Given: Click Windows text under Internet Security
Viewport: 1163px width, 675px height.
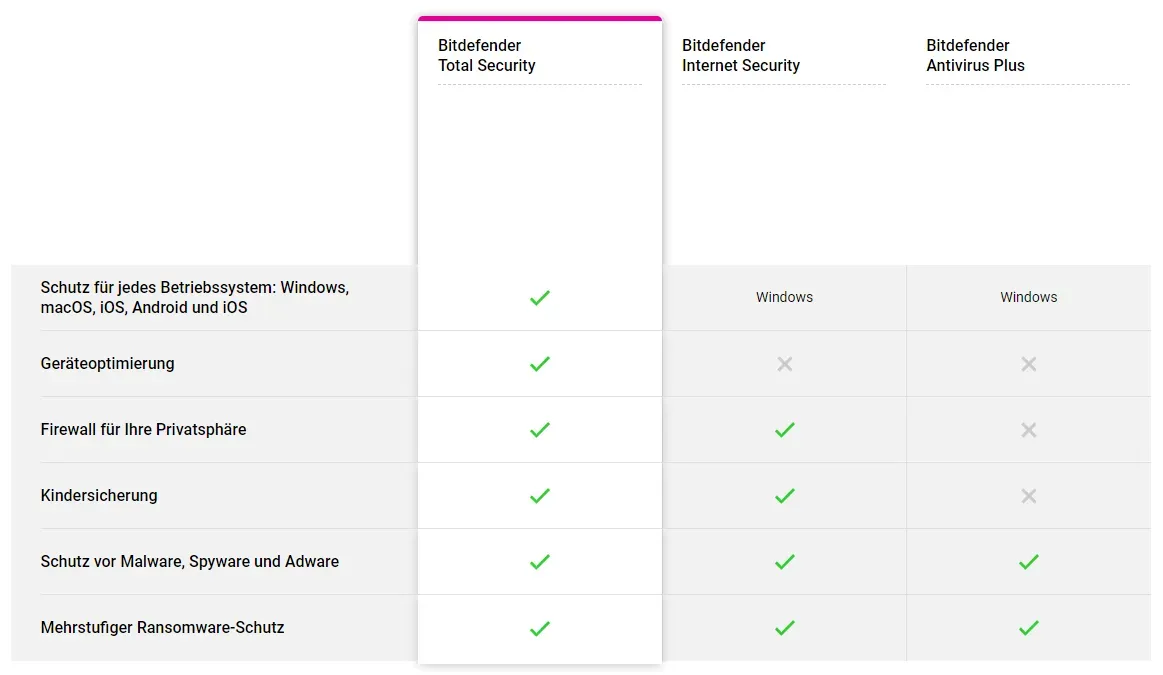Looking at the screenshot, I should click(784, 297).
